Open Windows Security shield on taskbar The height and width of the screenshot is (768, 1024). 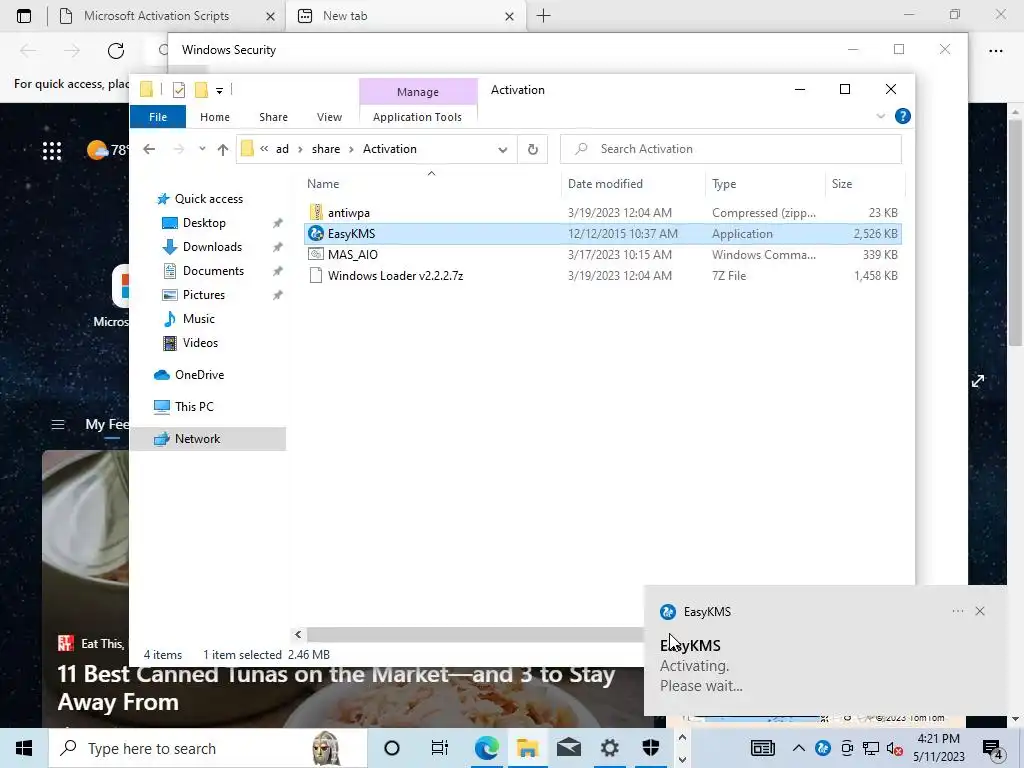click(650, 748)
